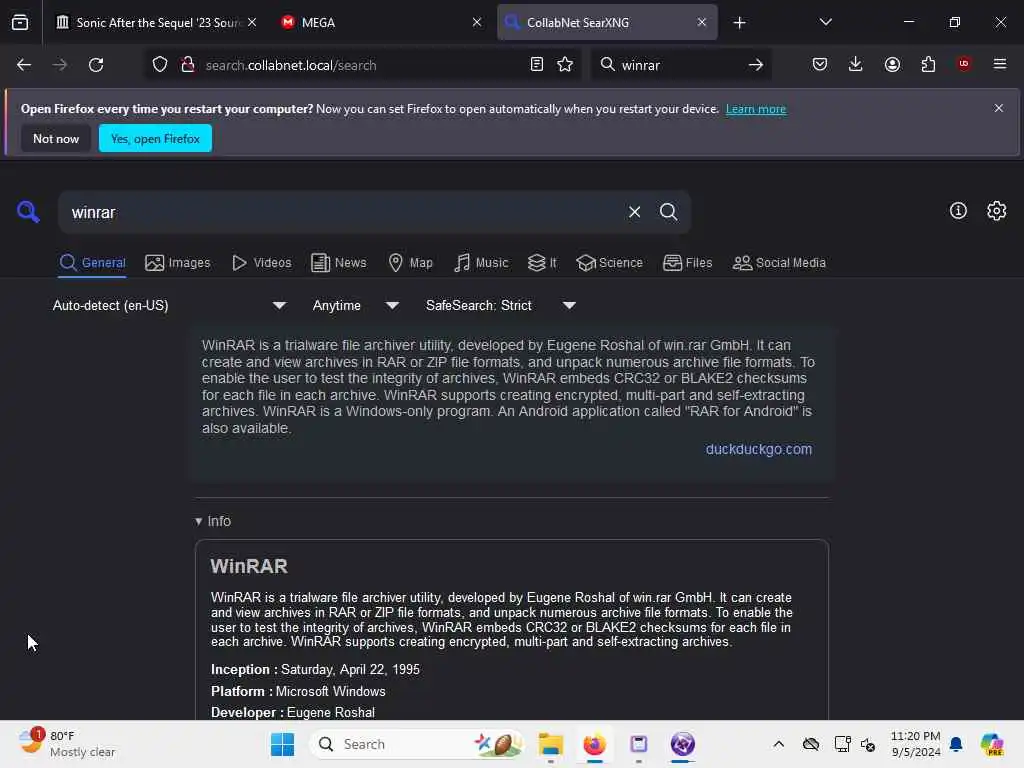Switch to the Images category
Image resolution: width=1024 pixels, height=768 pixels.
tap(178, 263)
